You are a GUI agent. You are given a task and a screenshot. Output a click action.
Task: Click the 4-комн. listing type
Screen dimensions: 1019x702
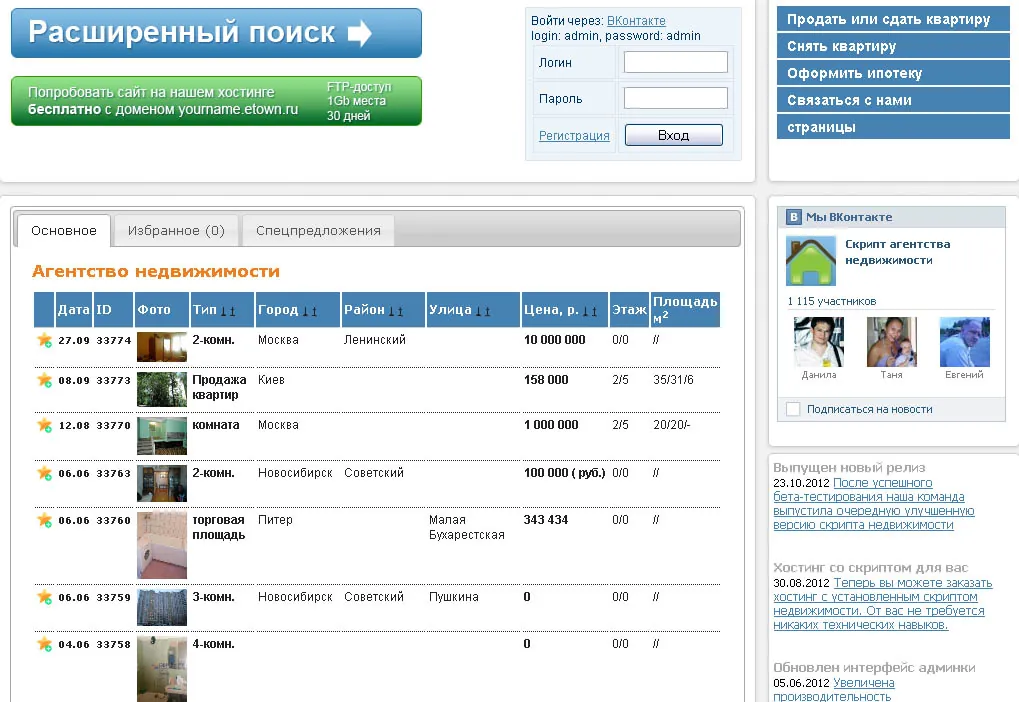(x=213, y=644)
